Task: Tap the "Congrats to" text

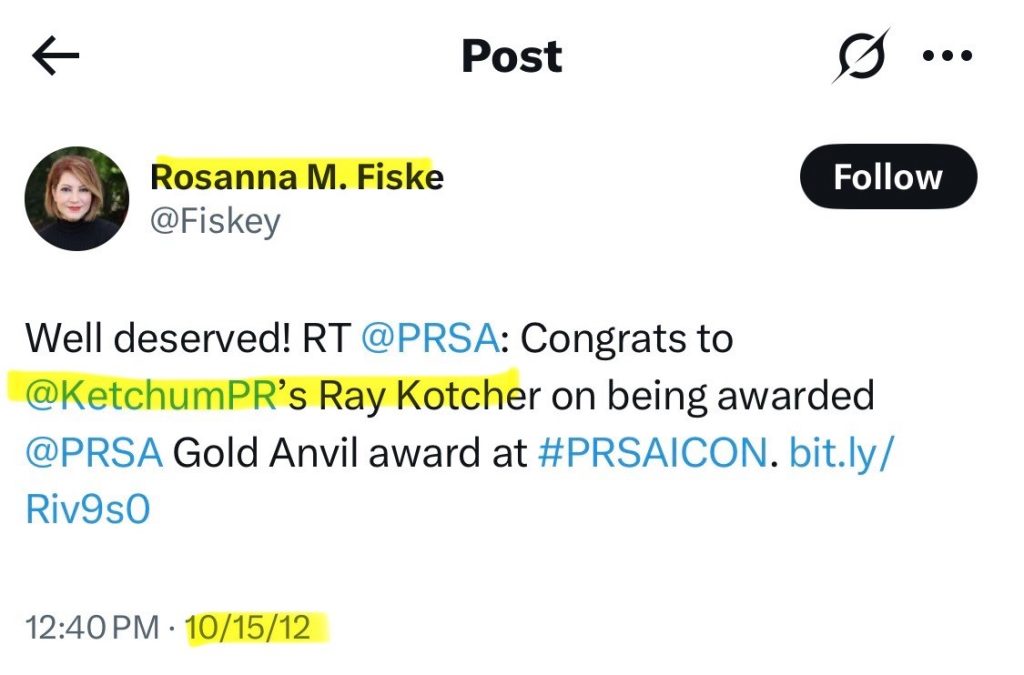Action: click(x=627, y=338)
